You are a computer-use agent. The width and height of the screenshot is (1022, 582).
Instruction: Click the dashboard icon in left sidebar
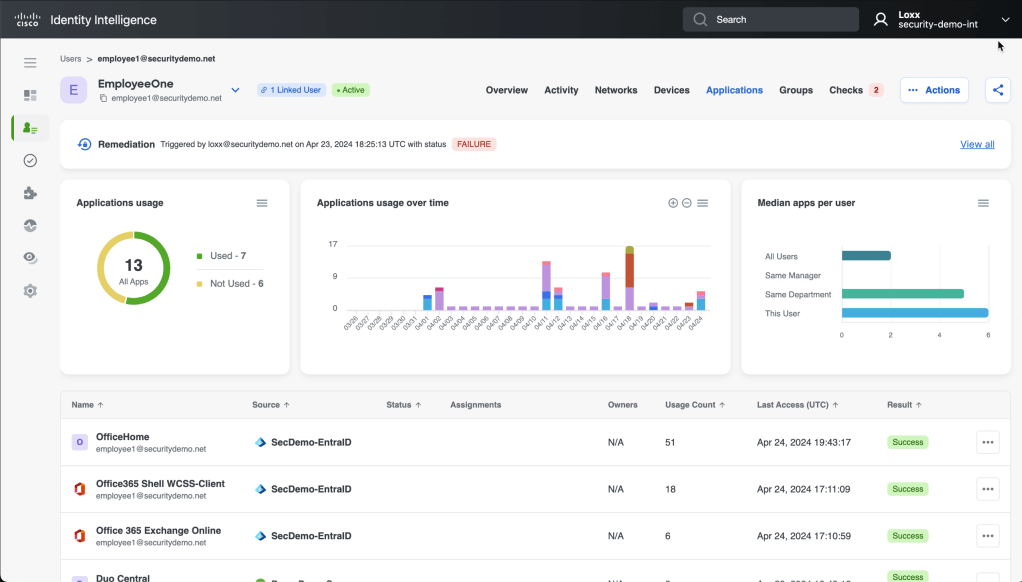click(x=30, y=95)
